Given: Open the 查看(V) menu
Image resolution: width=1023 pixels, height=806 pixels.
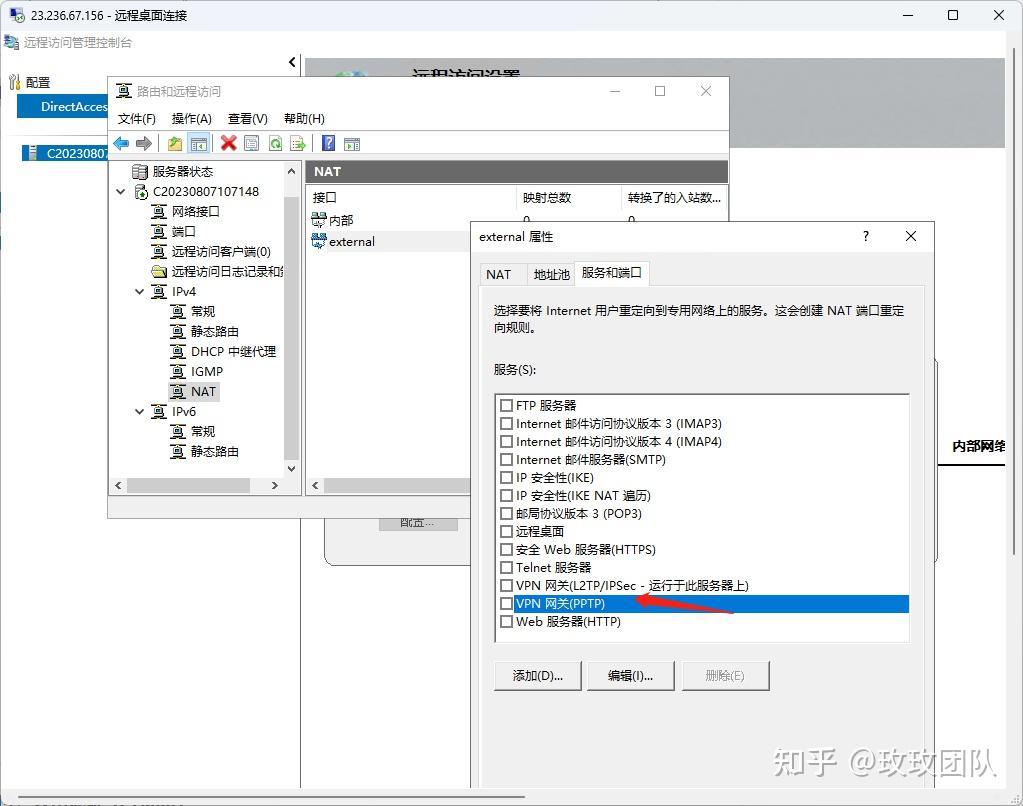Looking at the screenshot, I should coord(247,118).
